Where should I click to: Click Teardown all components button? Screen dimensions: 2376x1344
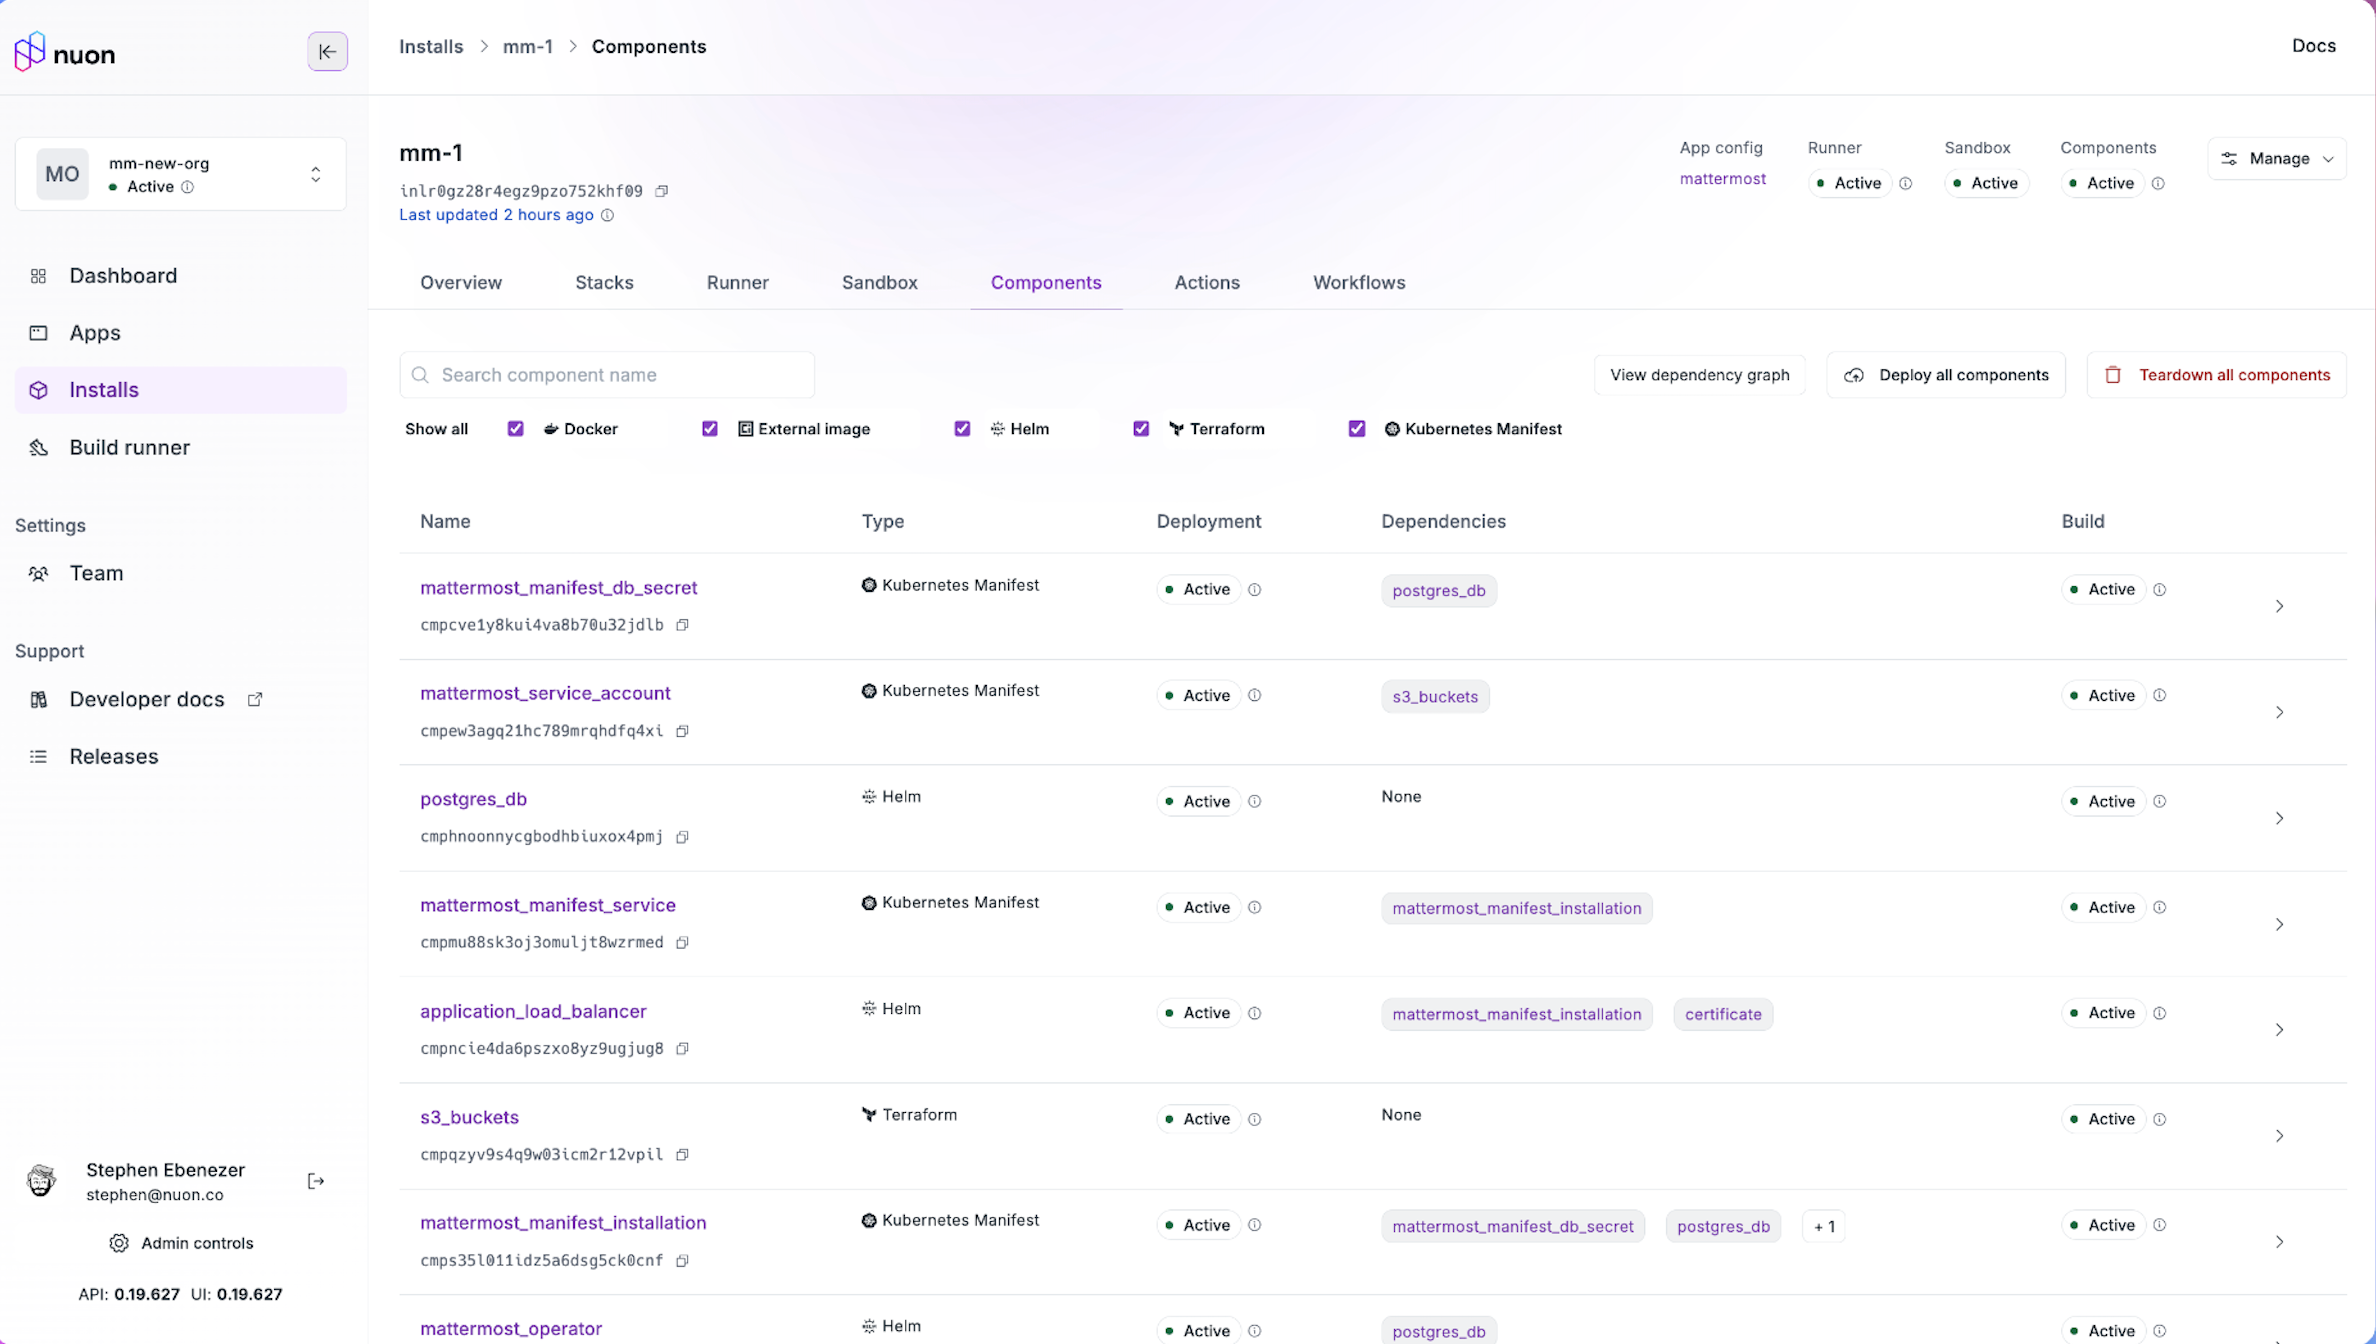[2216, 375]
